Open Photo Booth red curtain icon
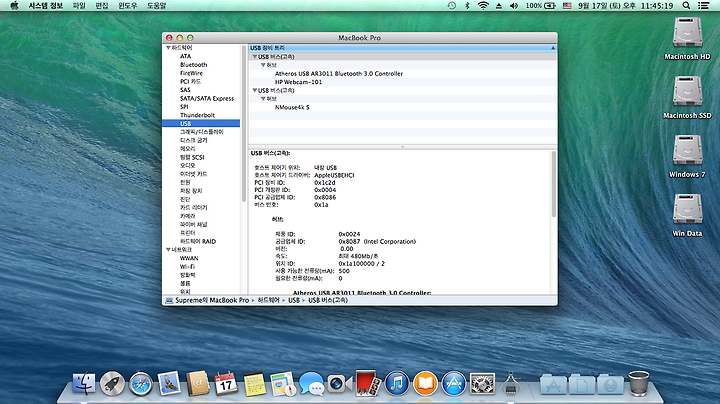The width and height of the screenshot is (720, 404). pos(368,383)
